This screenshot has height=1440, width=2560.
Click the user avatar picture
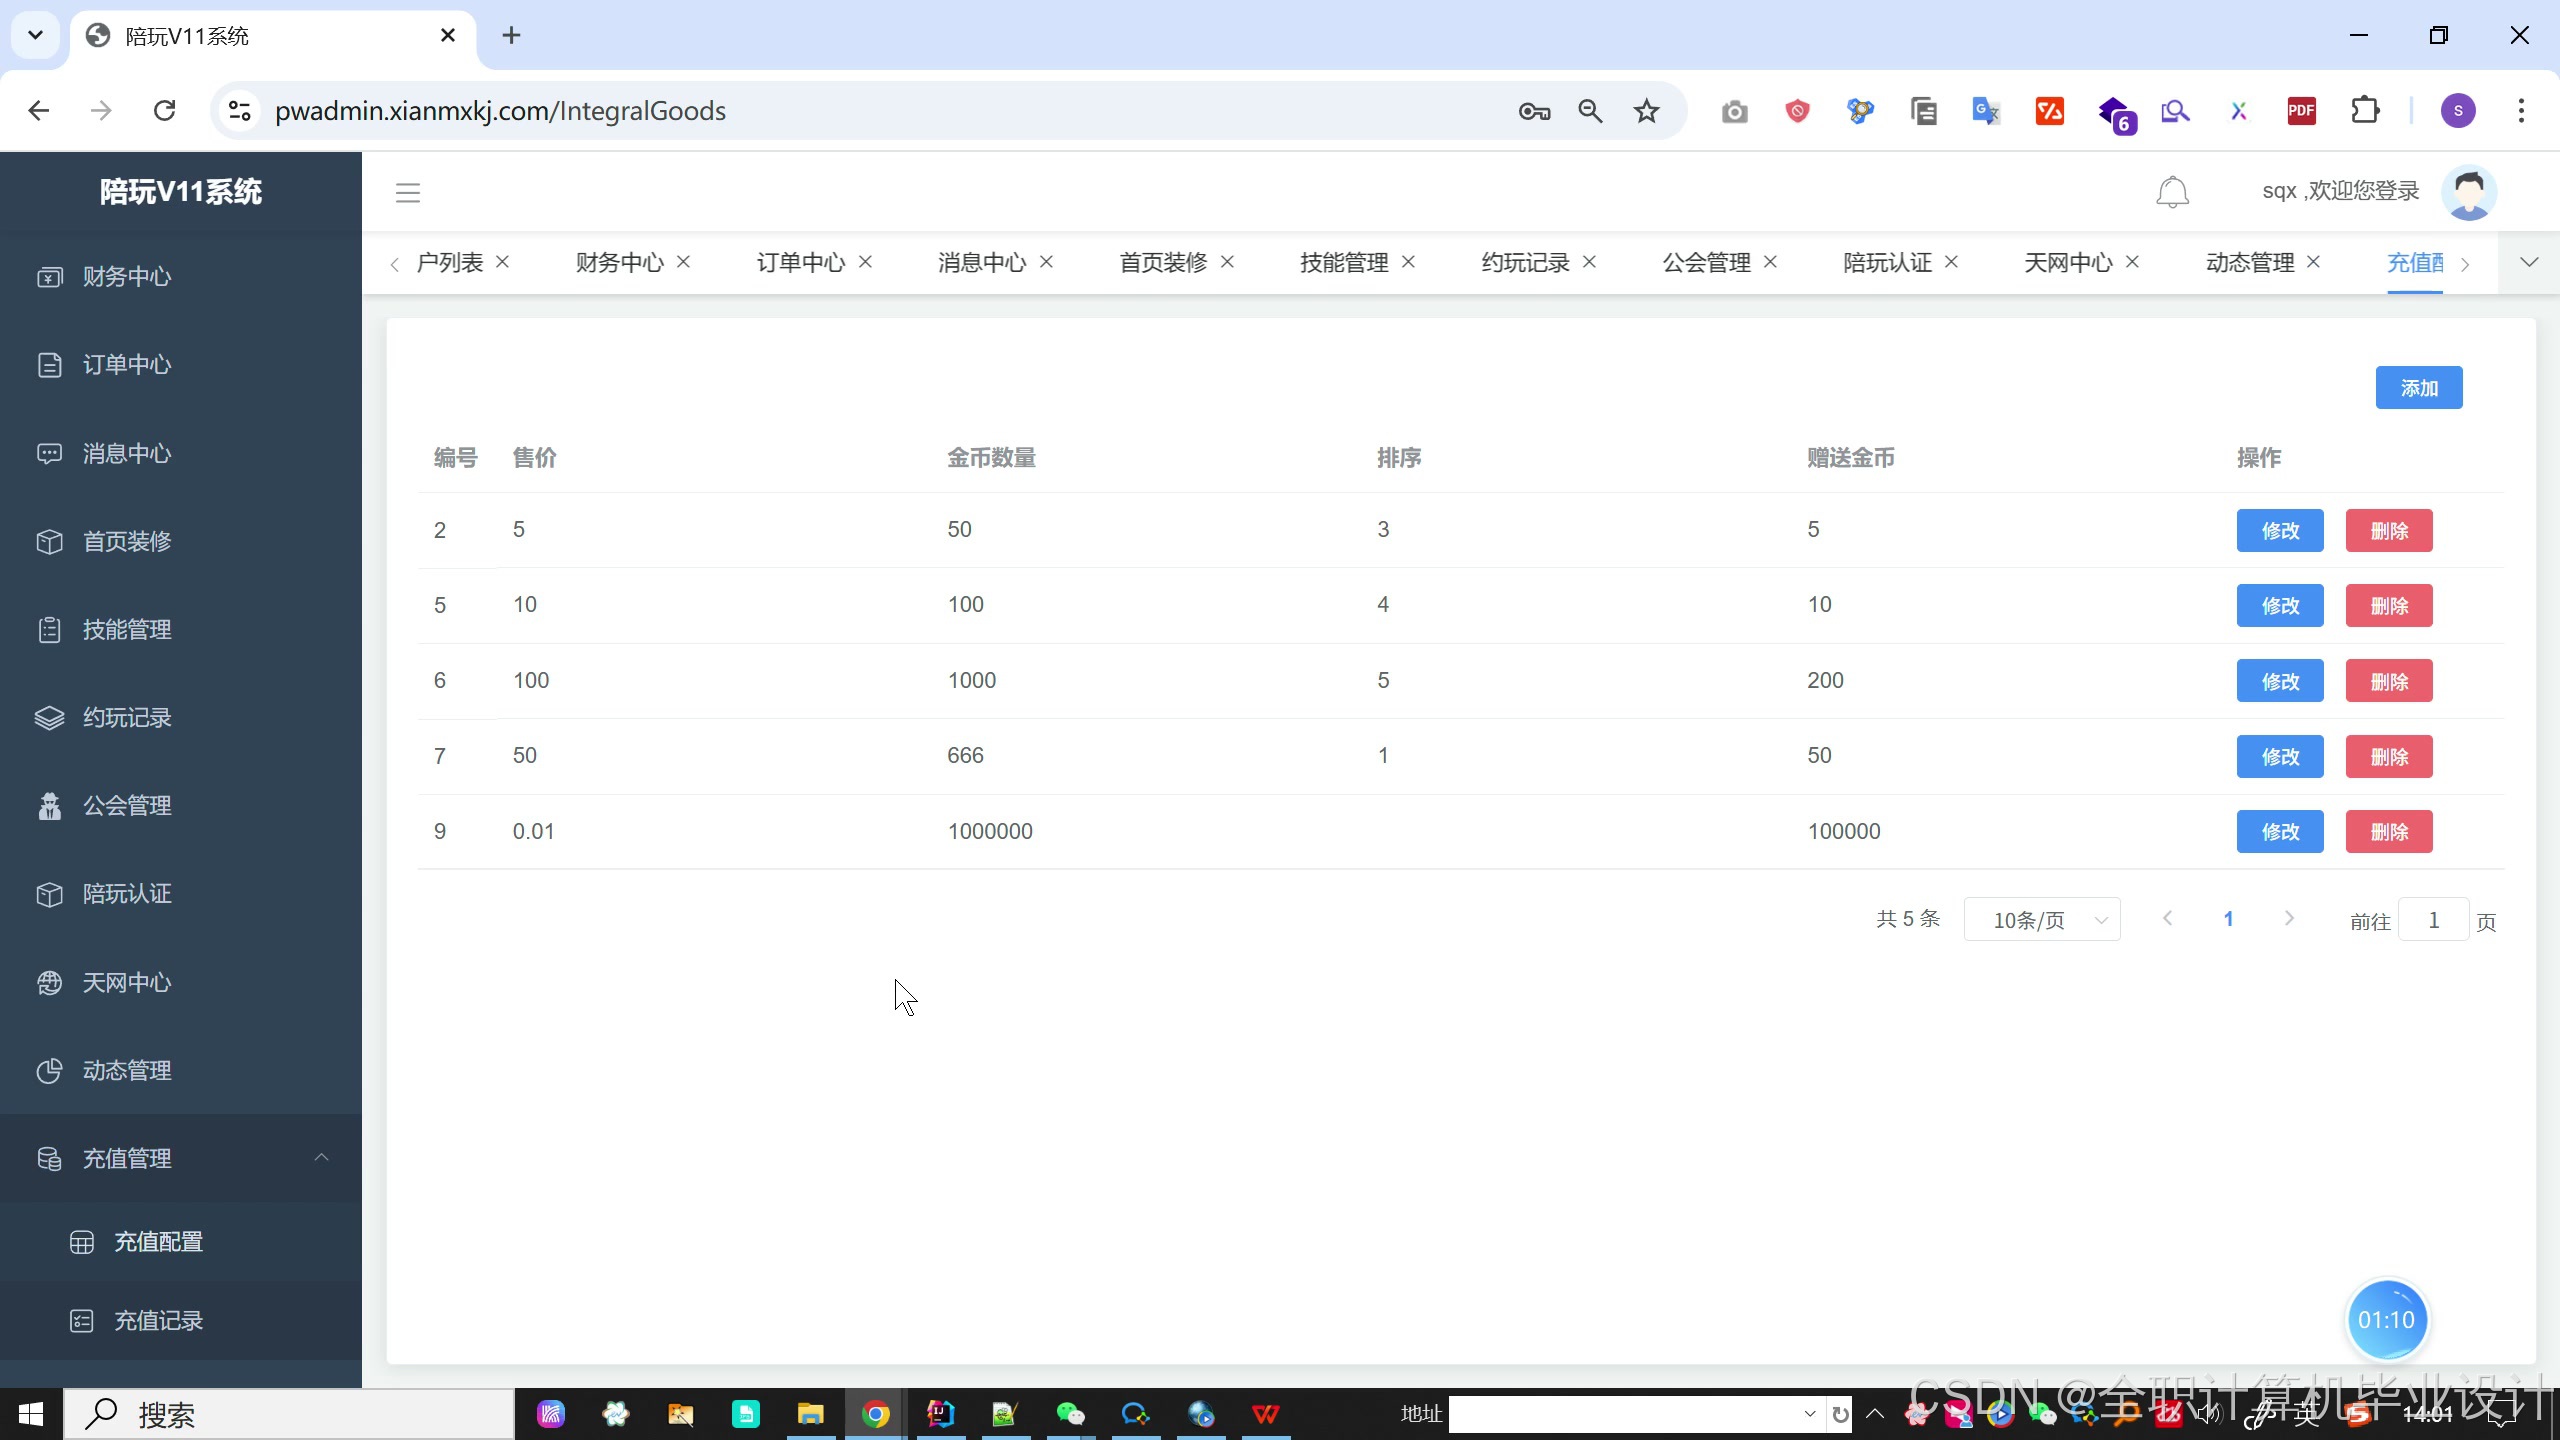[2469, 192]
